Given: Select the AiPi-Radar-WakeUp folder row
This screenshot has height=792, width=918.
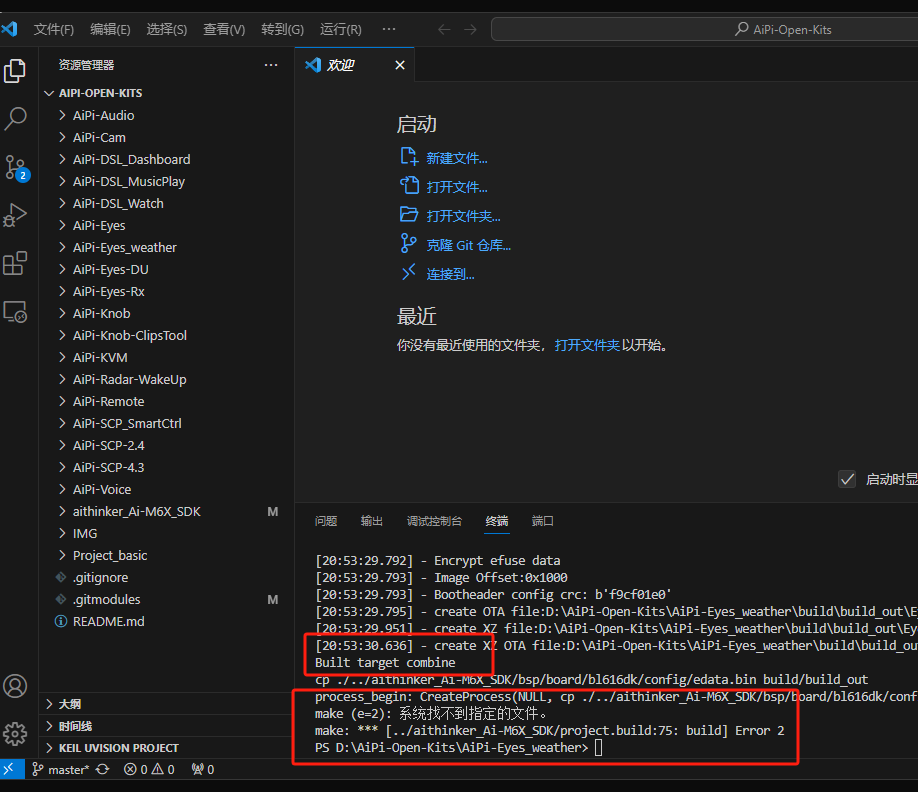Looking at the screenshot, I should point(166,379).
